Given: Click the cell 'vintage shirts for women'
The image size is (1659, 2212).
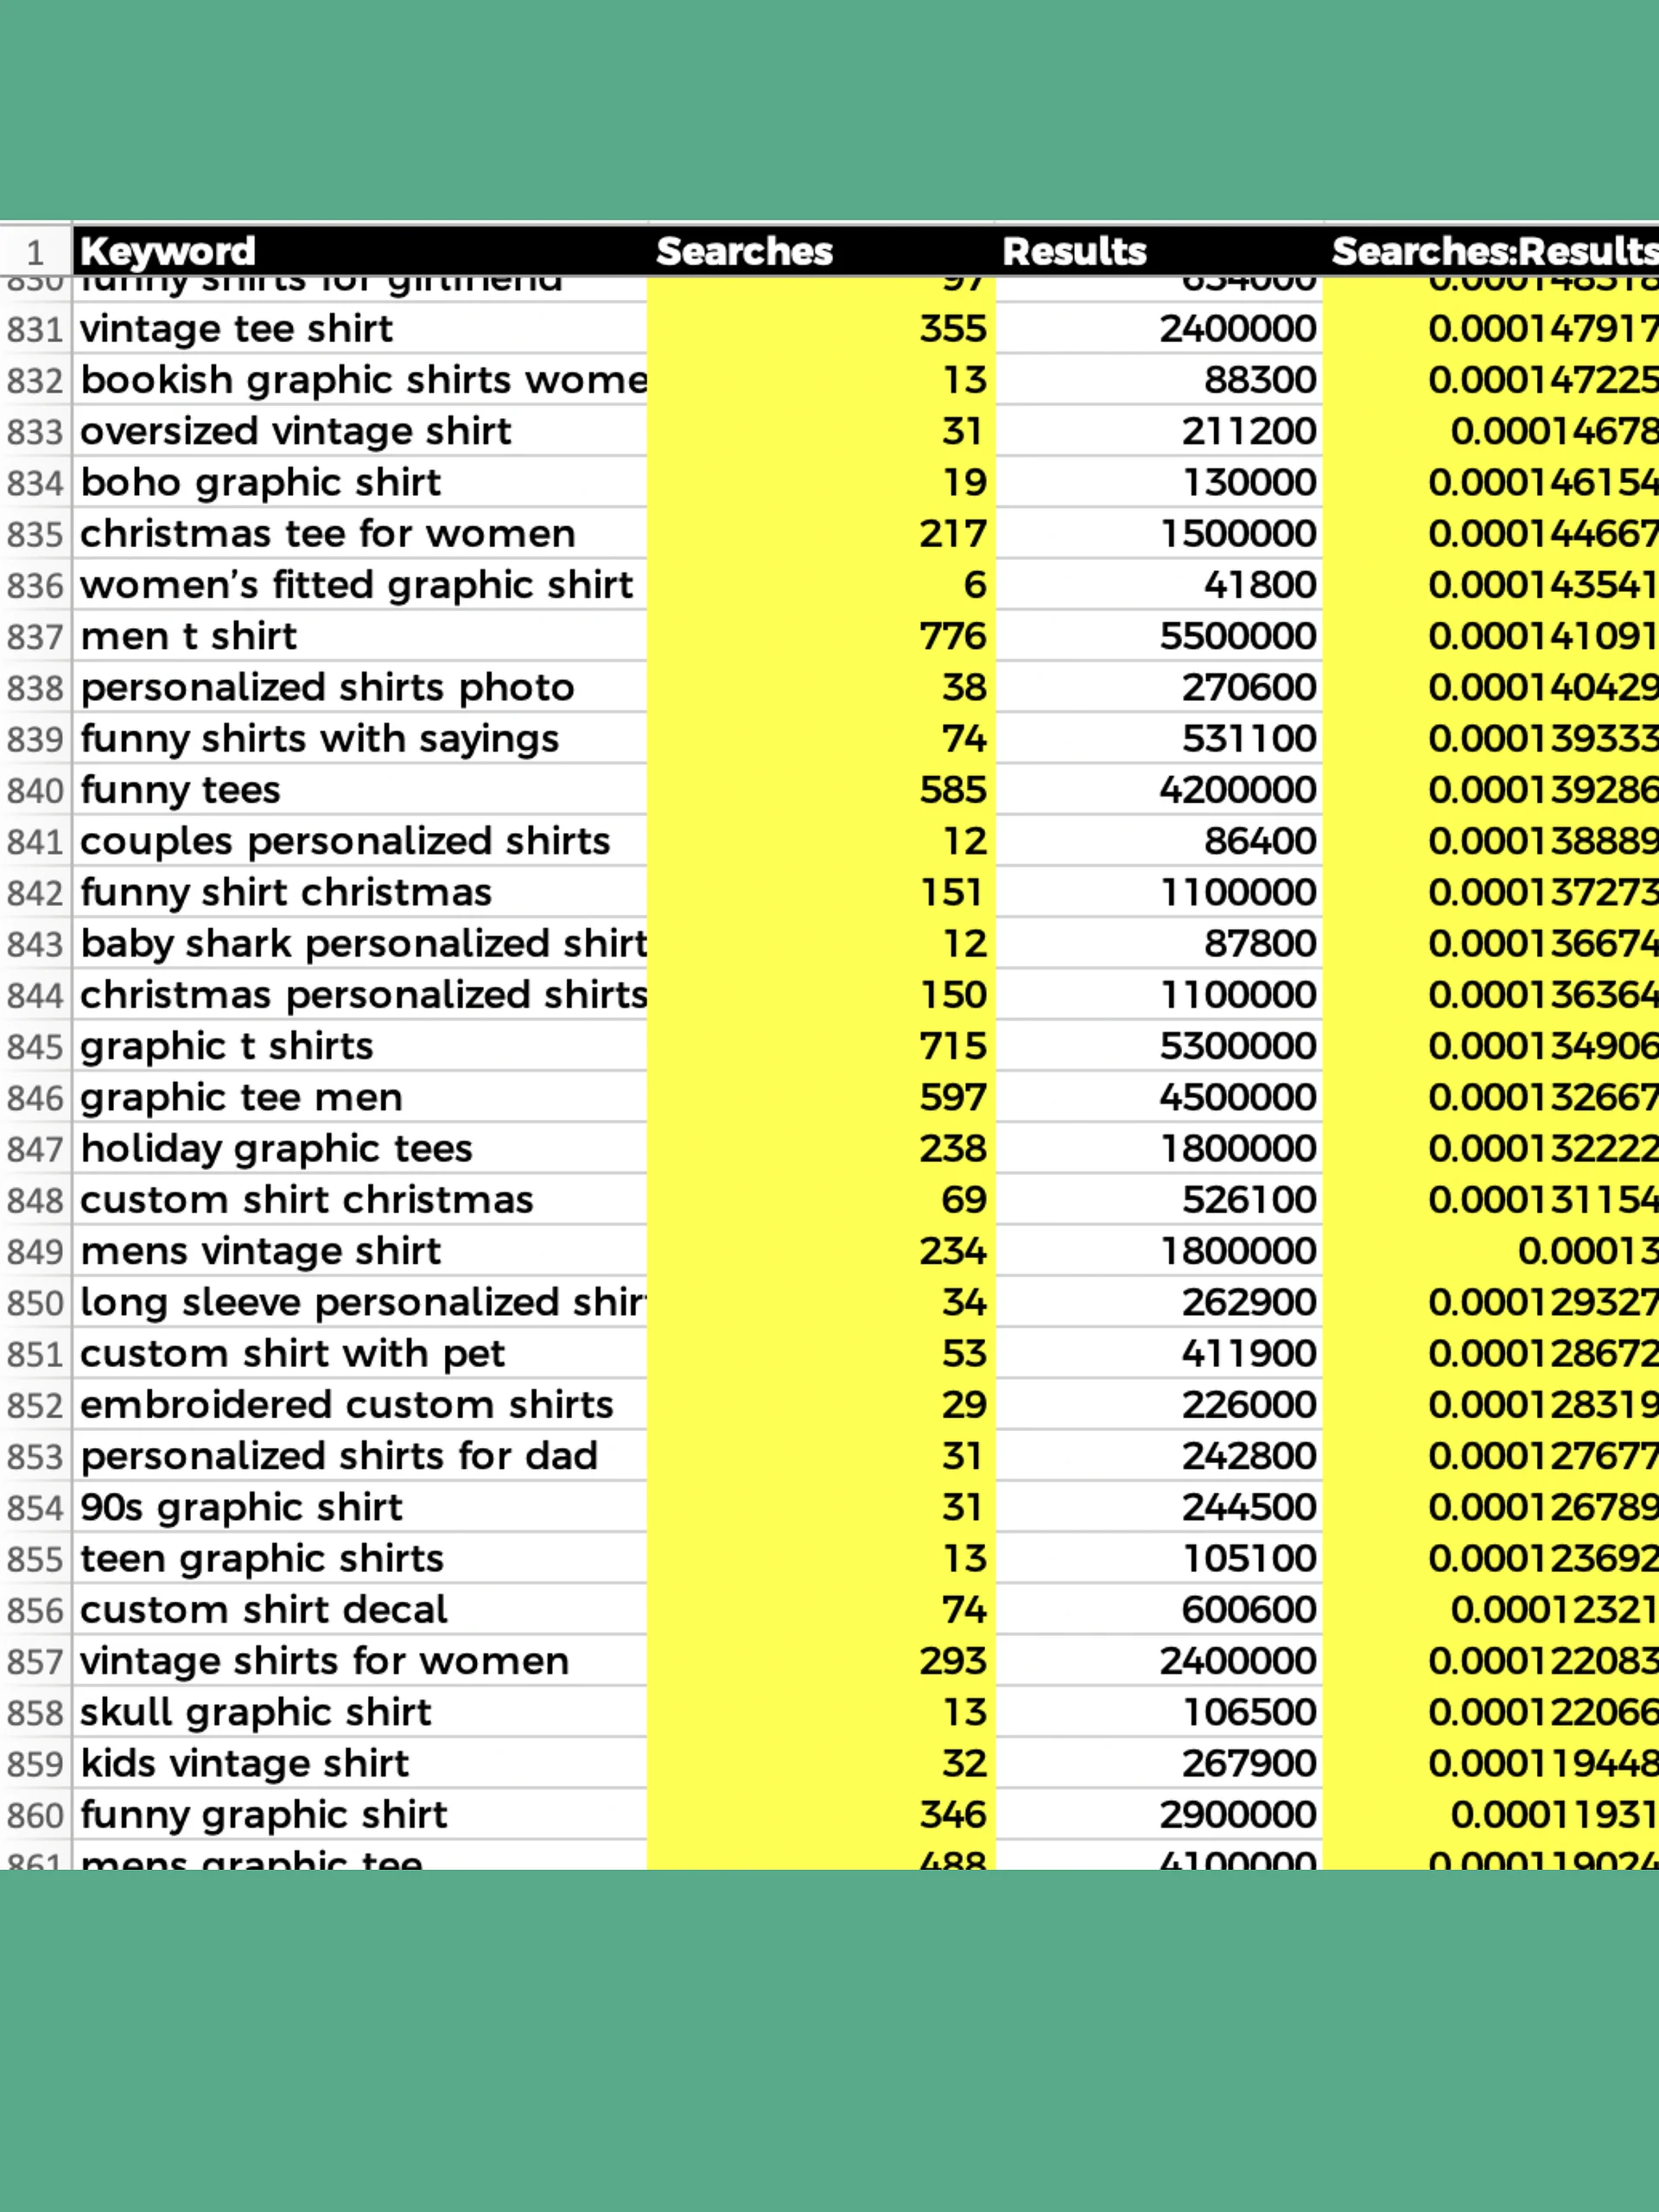Looking at the screenshot, I should [360, 1662].
